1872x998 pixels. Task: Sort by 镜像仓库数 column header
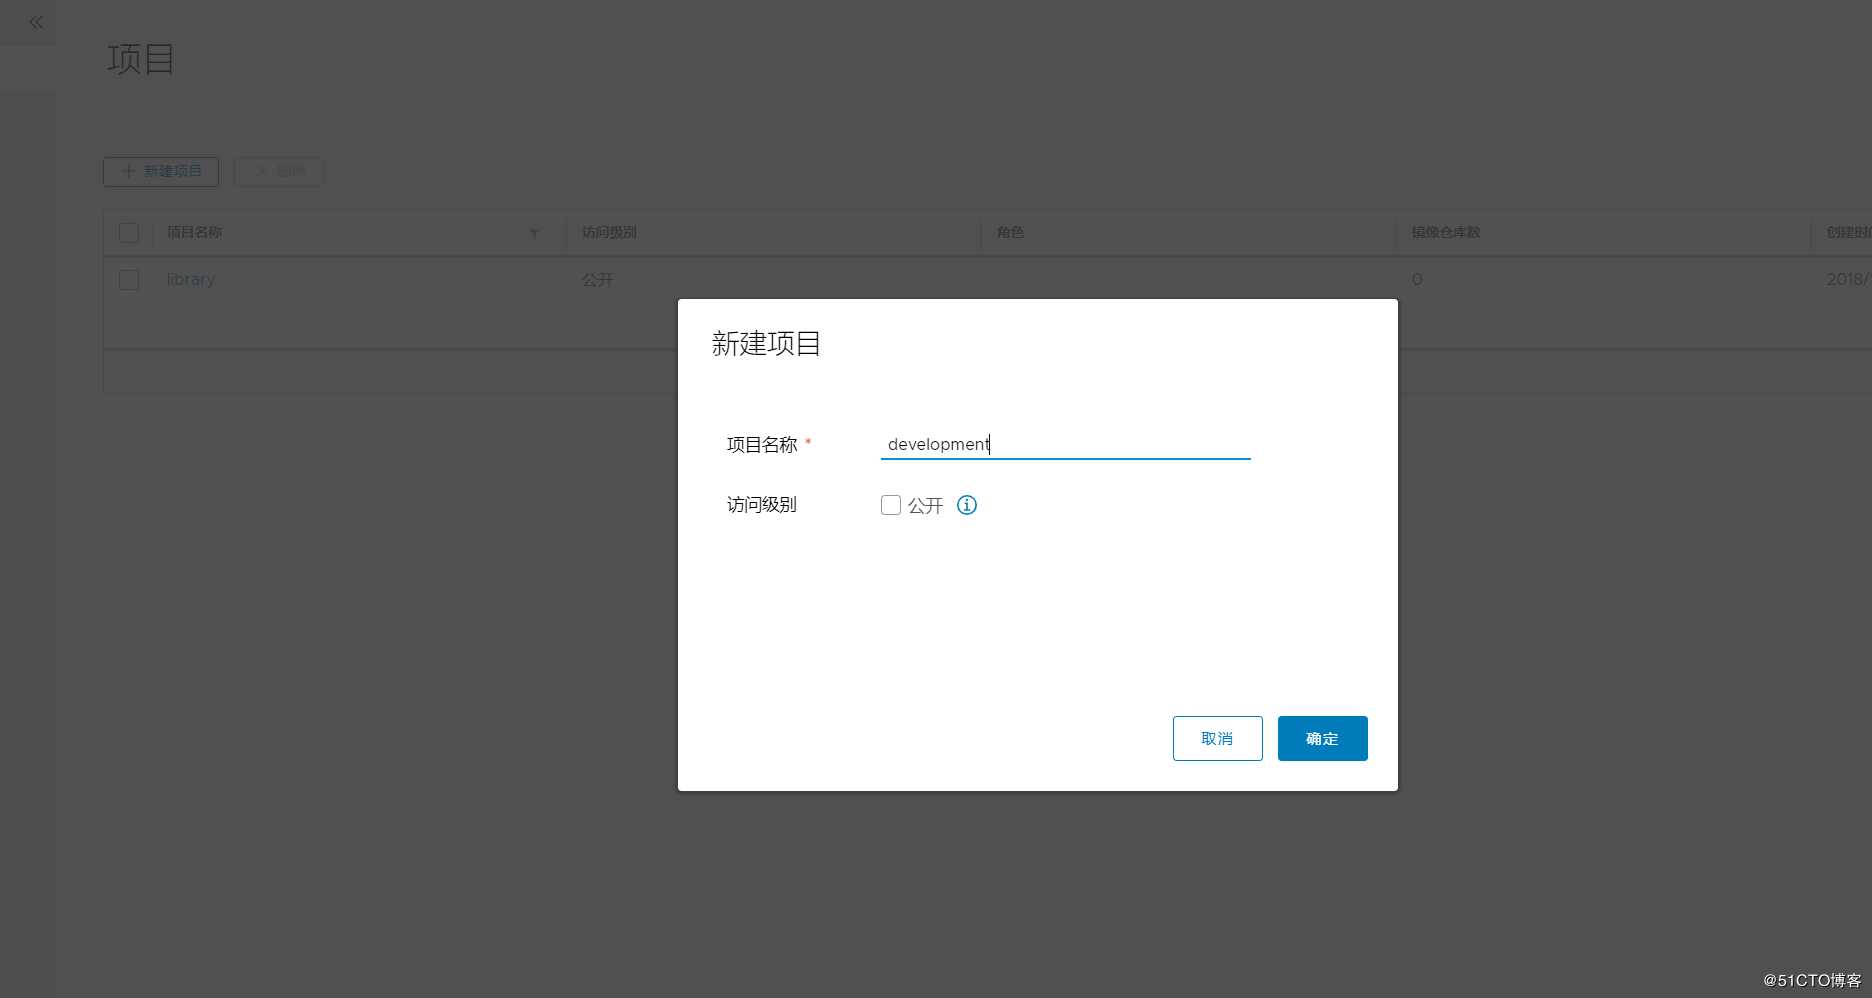[1445, 232]
